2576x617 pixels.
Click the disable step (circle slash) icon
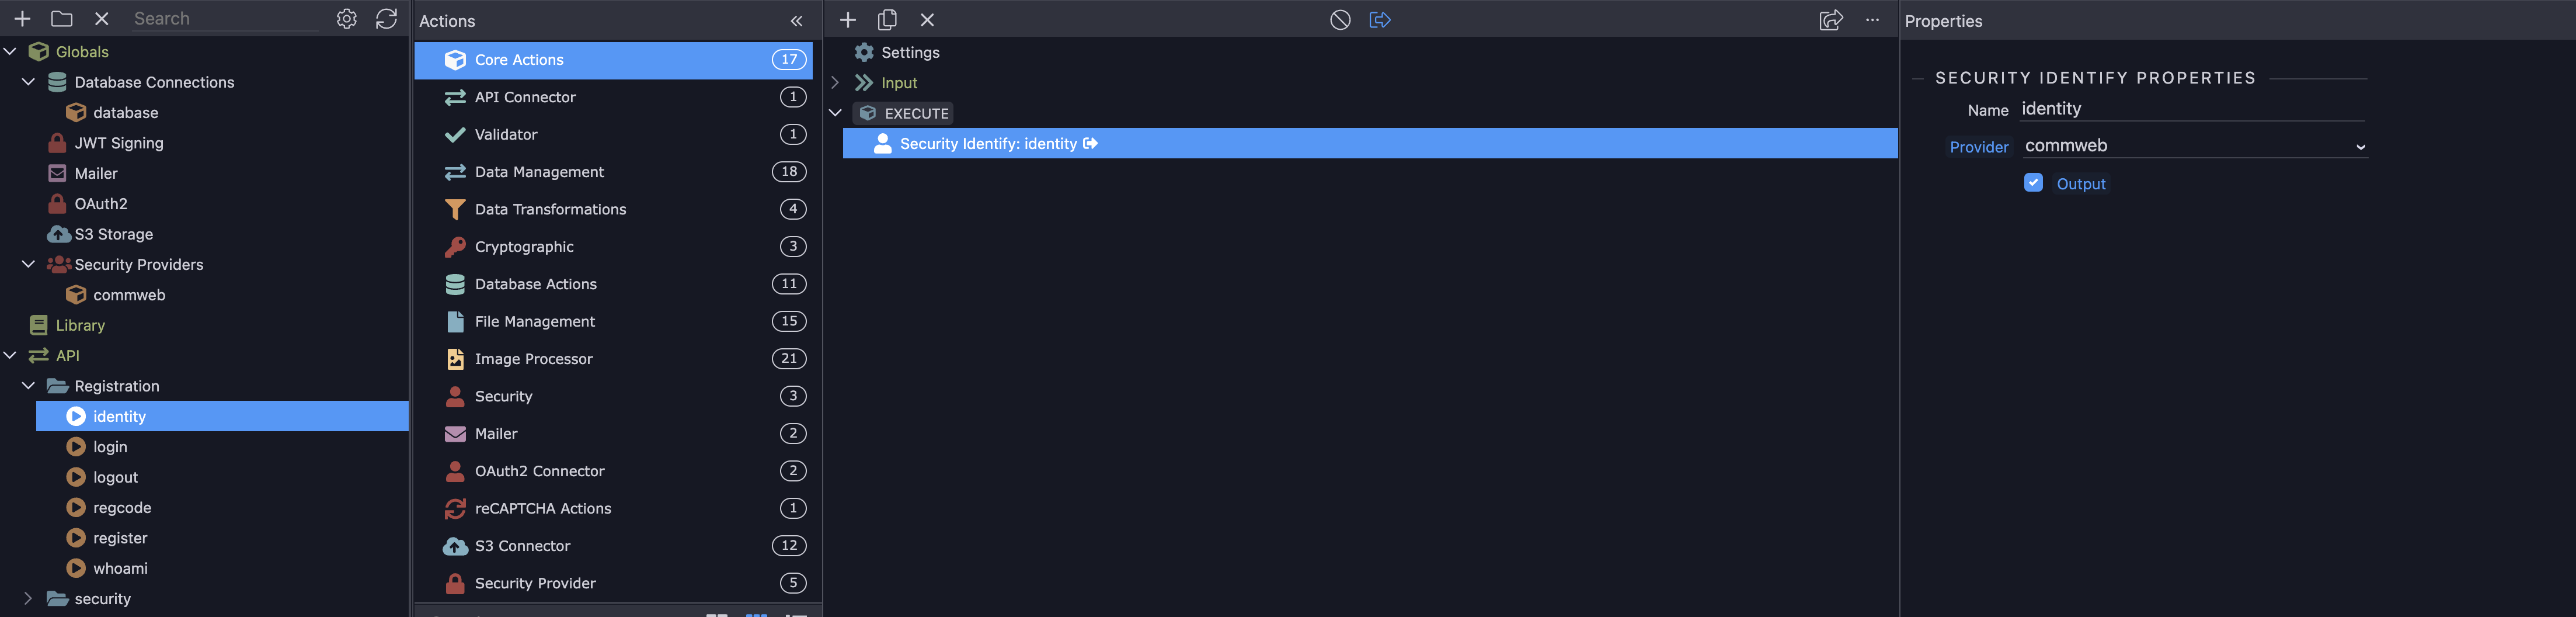click(1340, 20)
